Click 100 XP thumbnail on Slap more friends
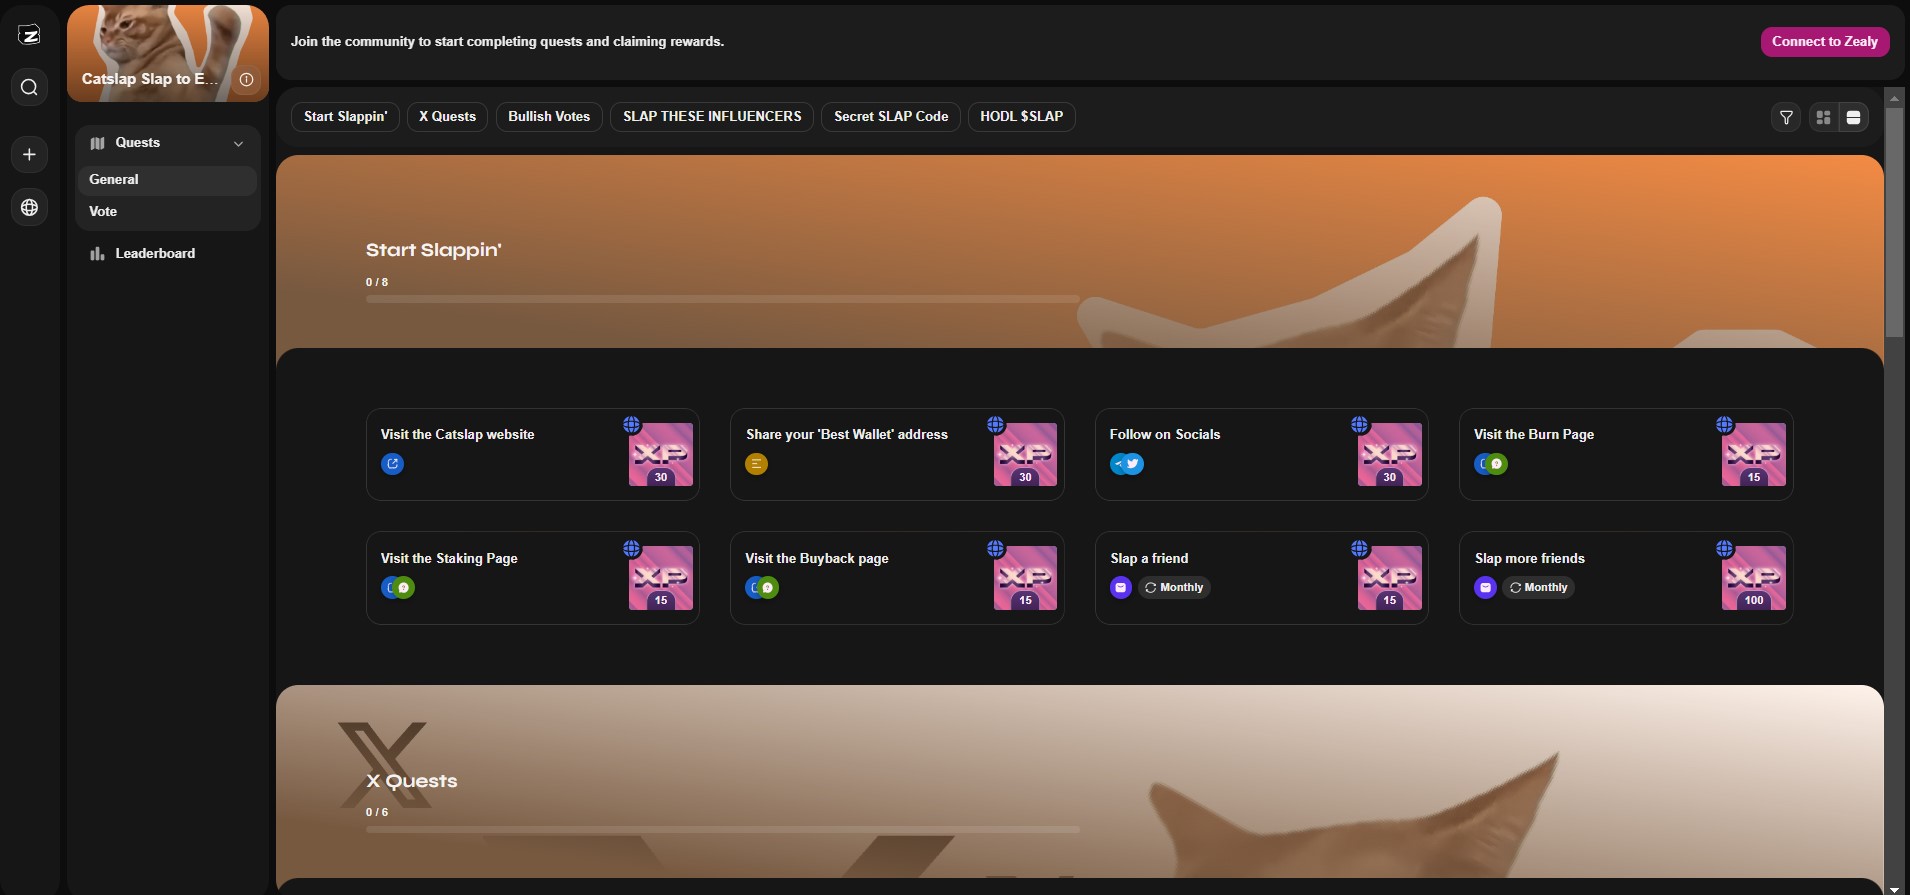The width and height of the screenshot is (1910, 895). [1754, 578]
